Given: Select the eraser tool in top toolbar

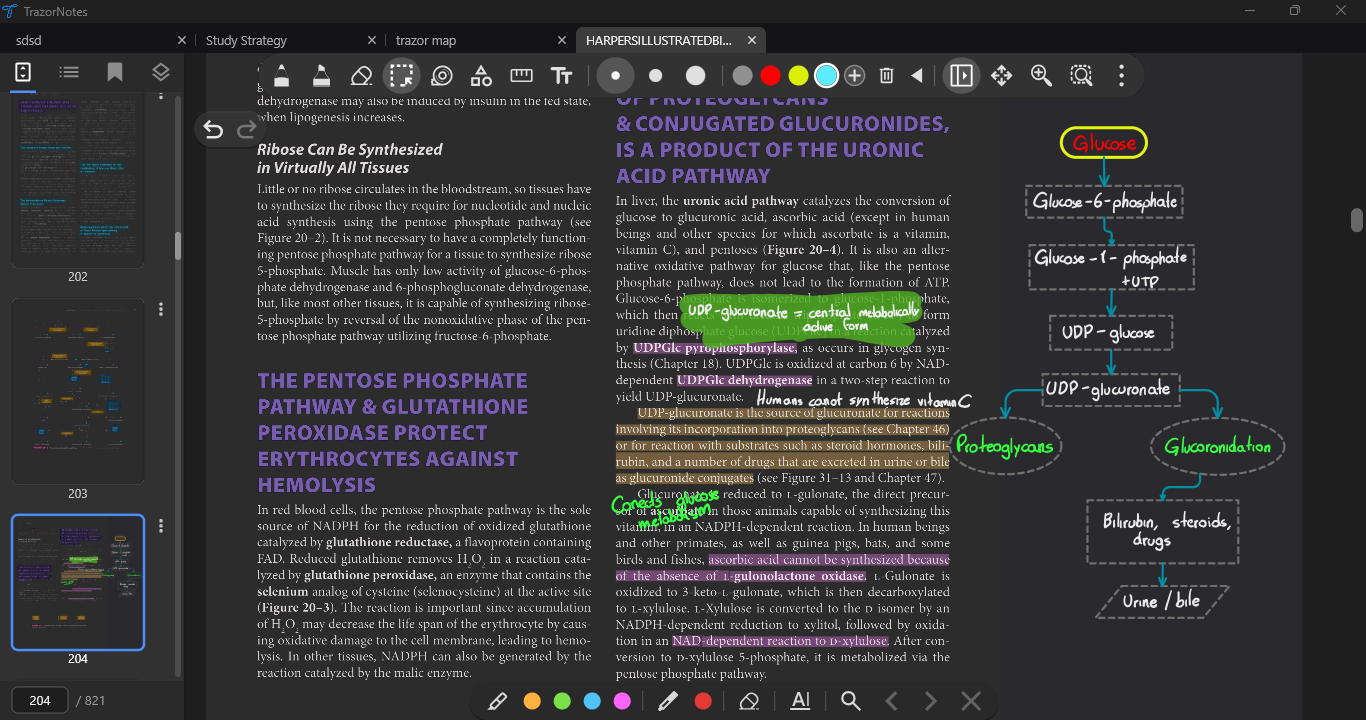Looking at the screenshot, I should (361, 75).
